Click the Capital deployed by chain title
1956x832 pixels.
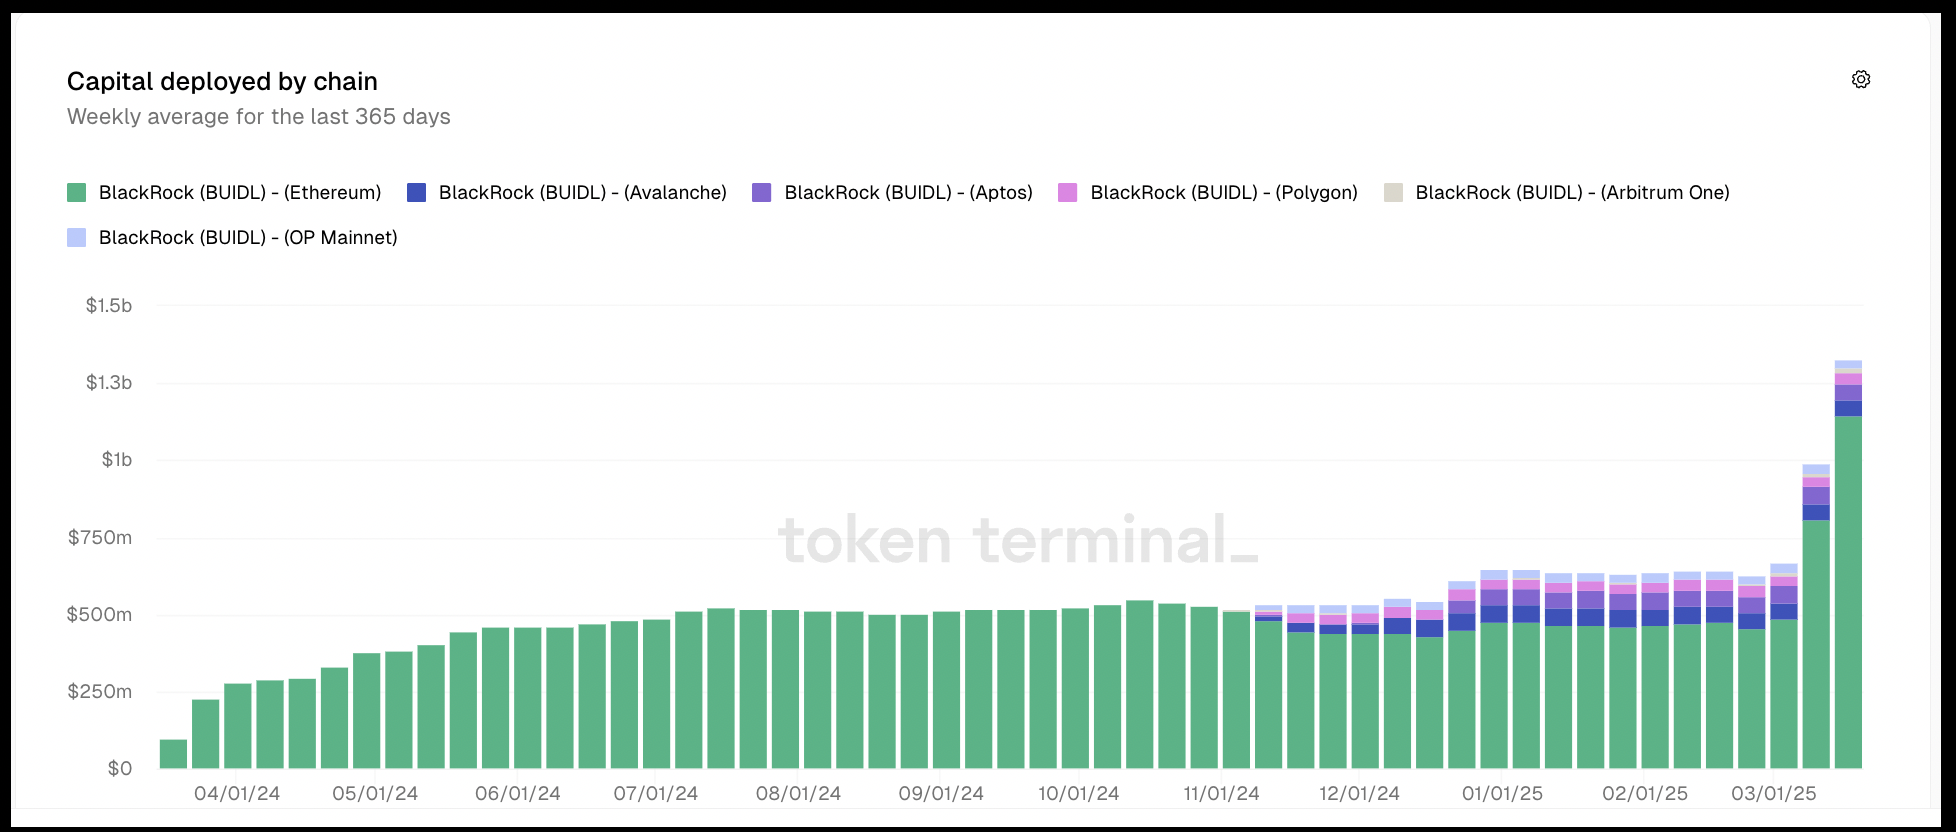(222, 82)
